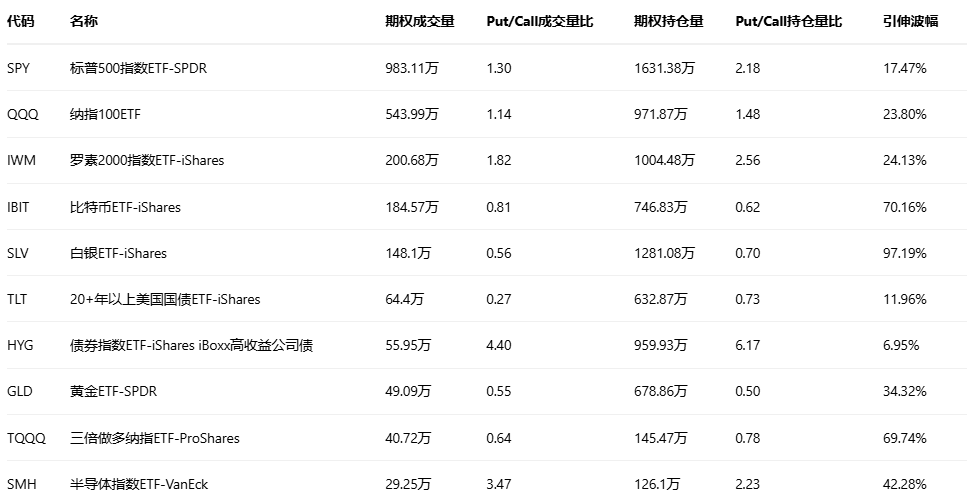Click the Put/Call成交量比 column header
Image resolution: width=973 pixels, height=501 pixels.
[x=539, y=22]
